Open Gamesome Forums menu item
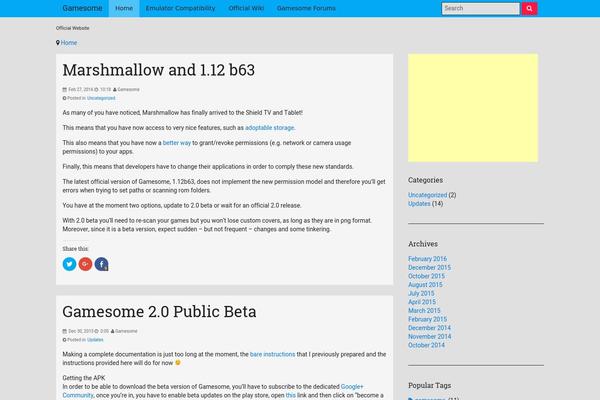The height and width of the screenshot is (400, 600). (x=306, y=8)
